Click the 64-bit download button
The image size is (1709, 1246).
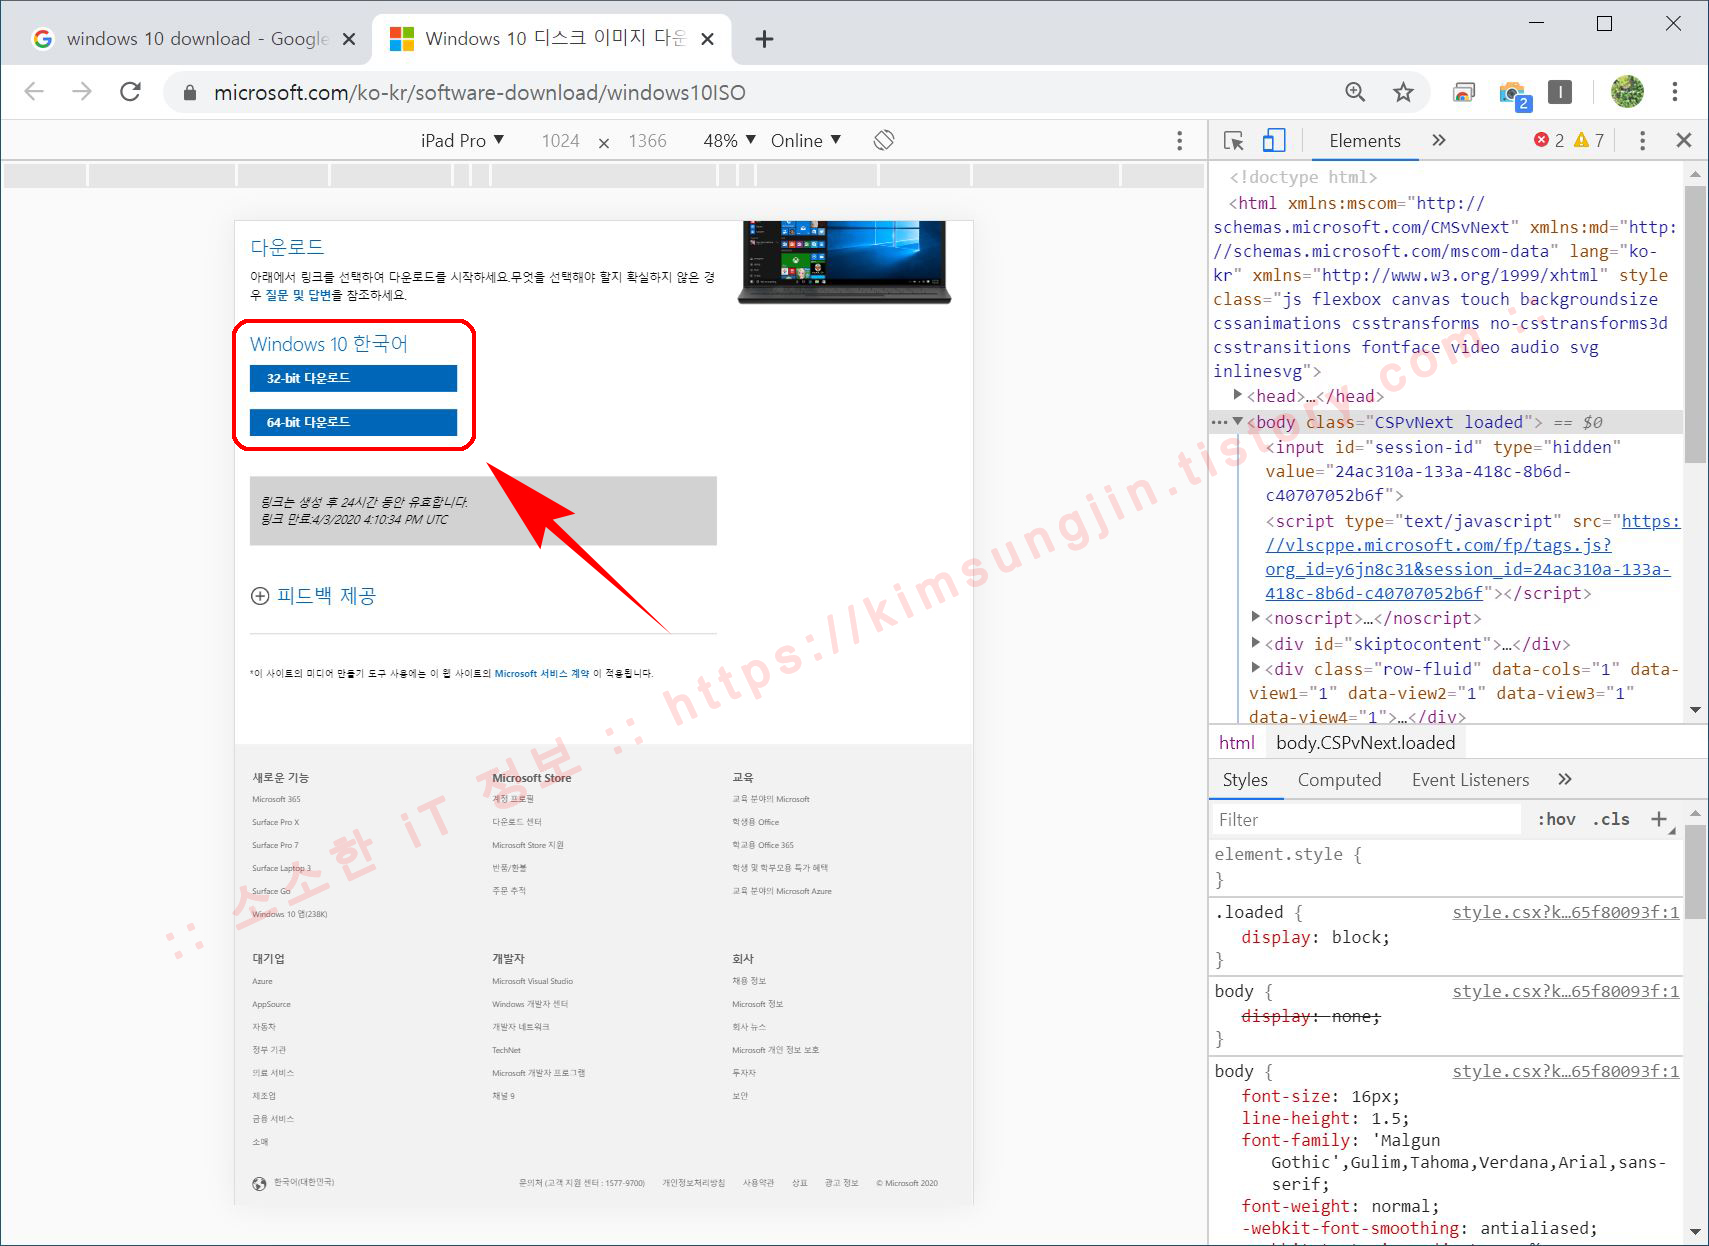[353, 422]
